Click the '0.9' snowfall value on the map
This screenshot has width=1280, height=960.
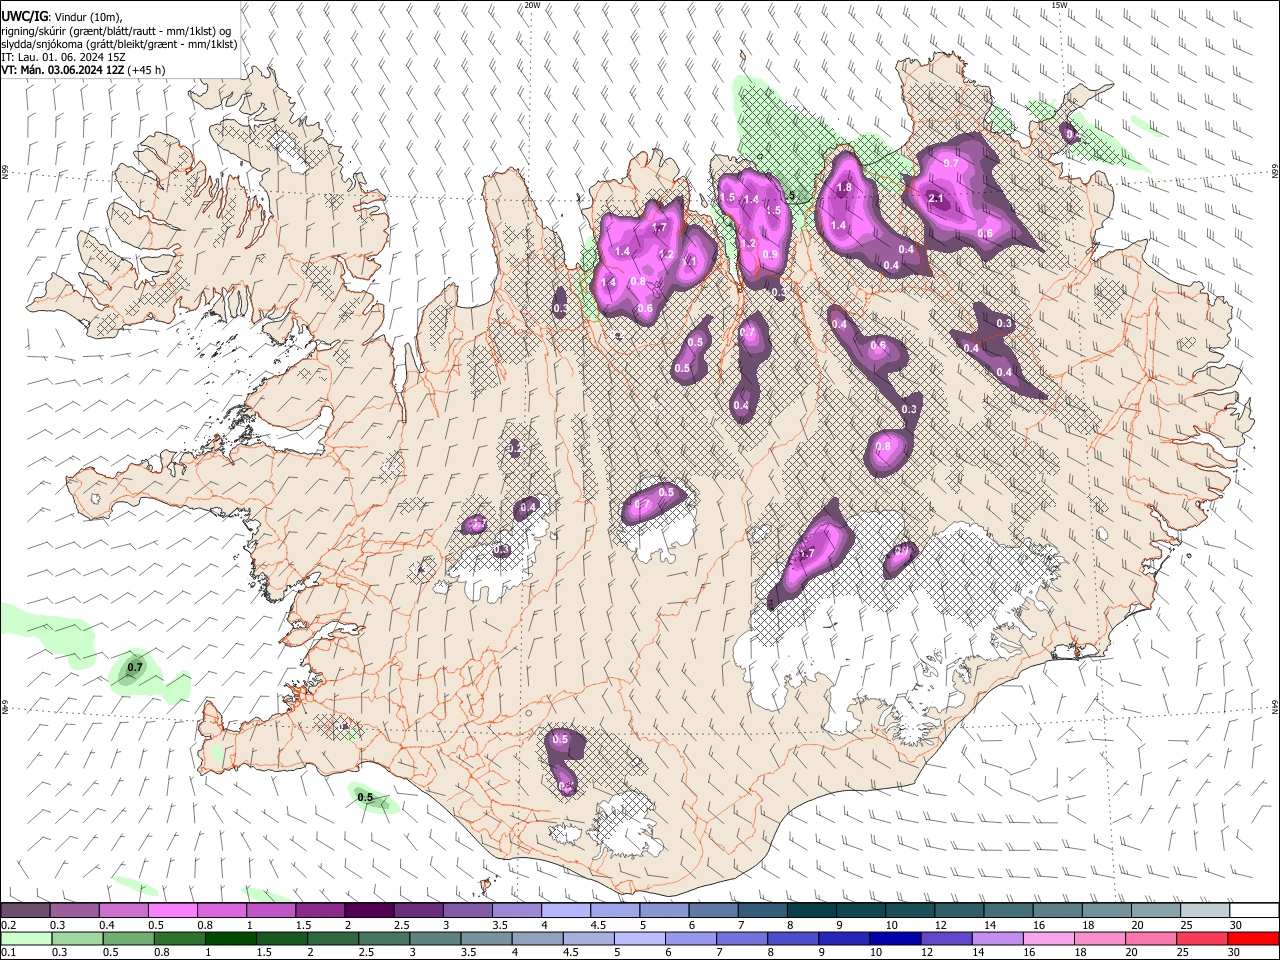pyautogui.click(x=770, y=255)
